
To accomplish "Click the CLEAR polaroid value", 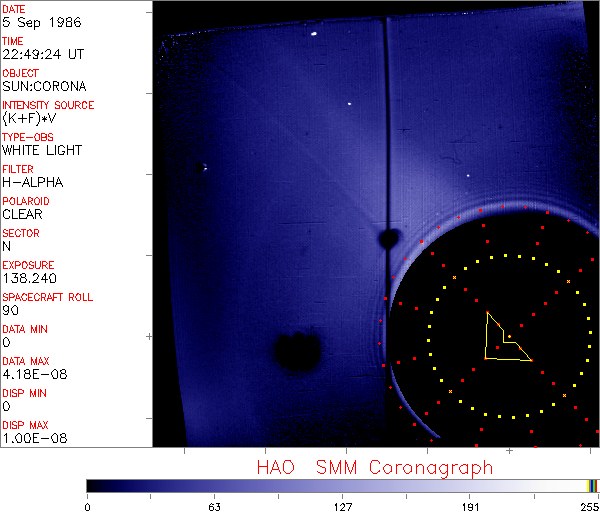I will coord(22,214).
